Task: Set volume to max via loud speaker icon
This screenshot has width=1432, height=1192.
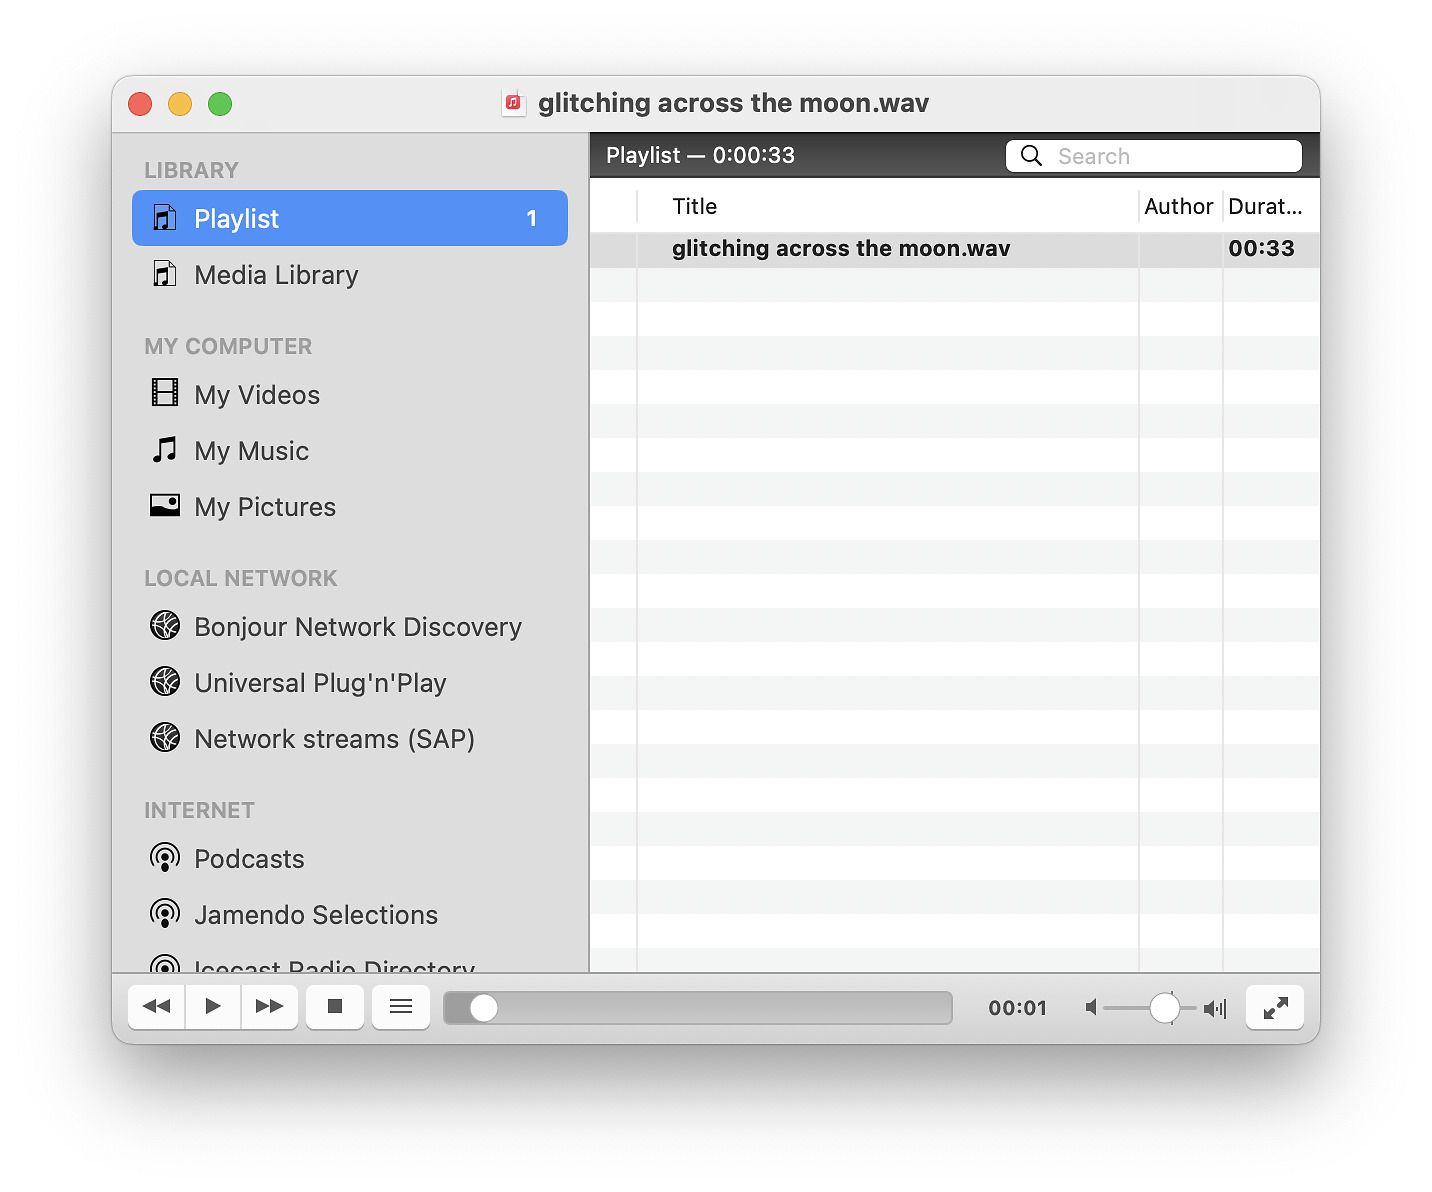Action: click(1215, 1008)
